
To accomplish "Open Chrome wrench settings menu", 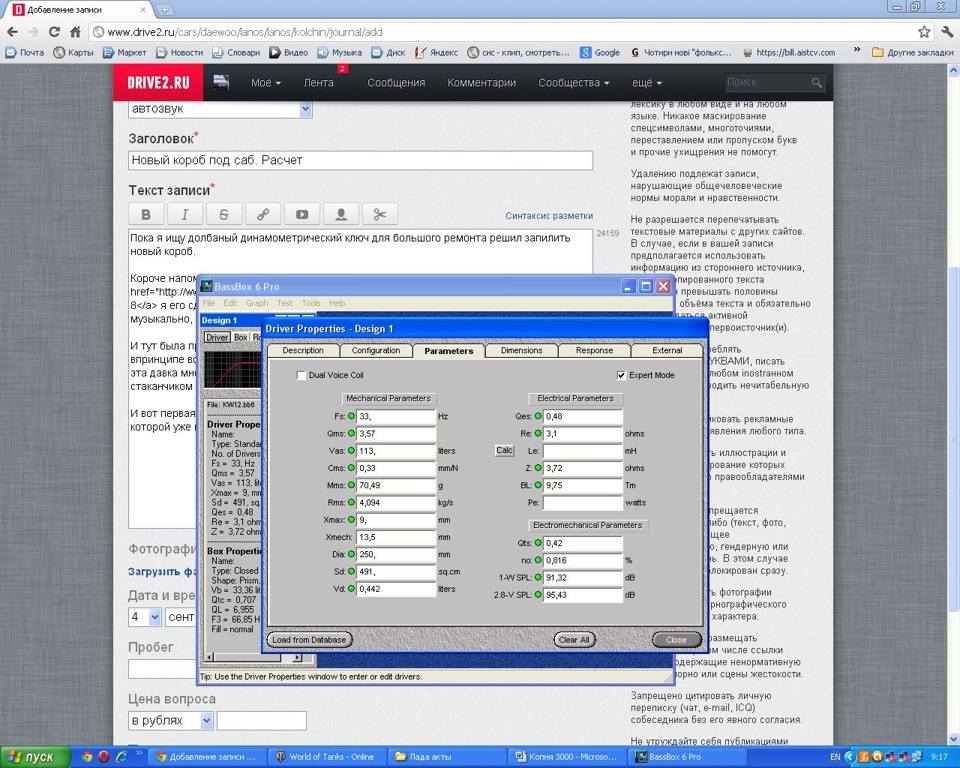I will tap(947, 32).
